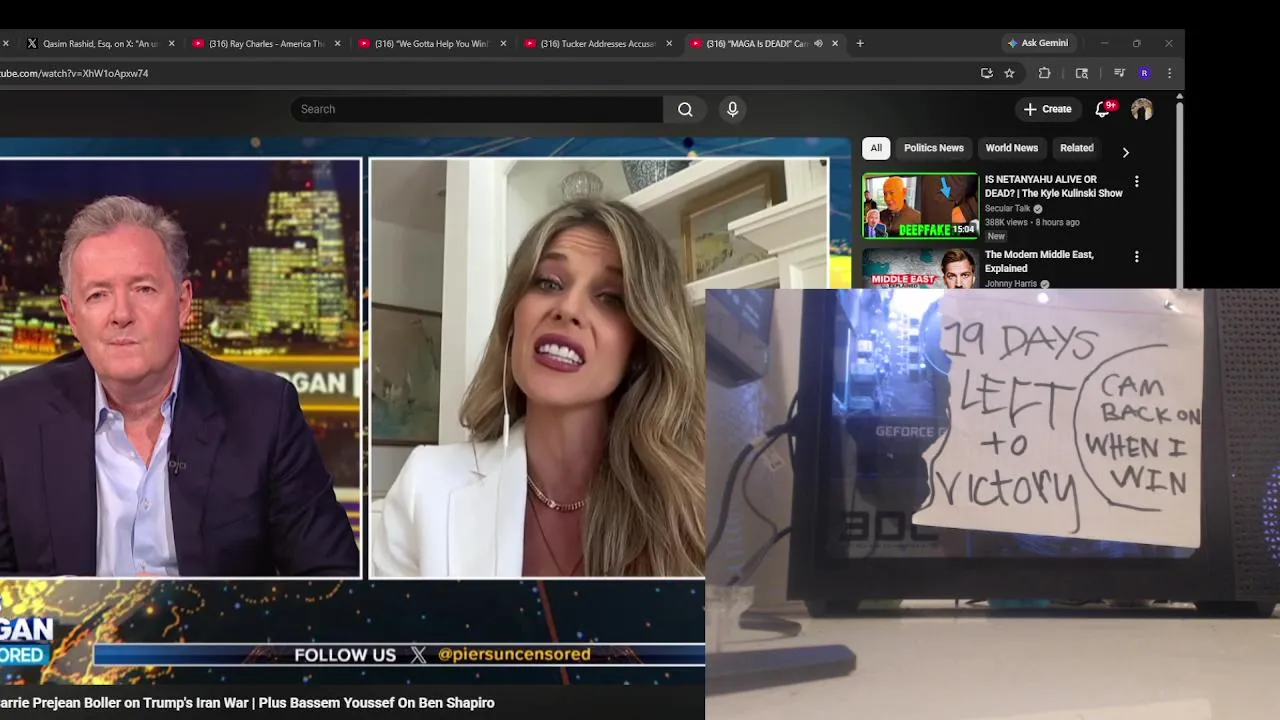Click the Create button
Viewport: 1280px width, 720px height.
click(x=1047, y=109)
